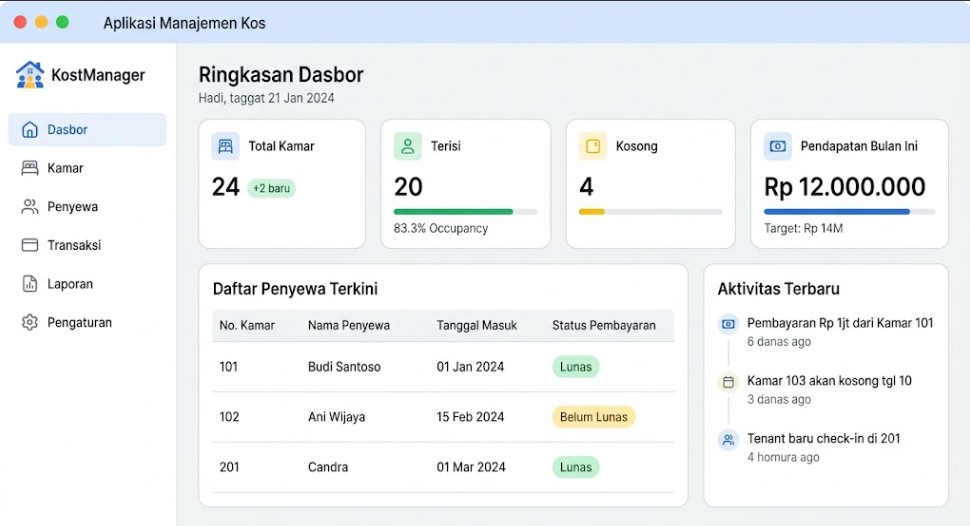The width and height of the screenshot is (970, 526).
Task: Click the Transaksi card icon in sidebar
Action: 30,245
